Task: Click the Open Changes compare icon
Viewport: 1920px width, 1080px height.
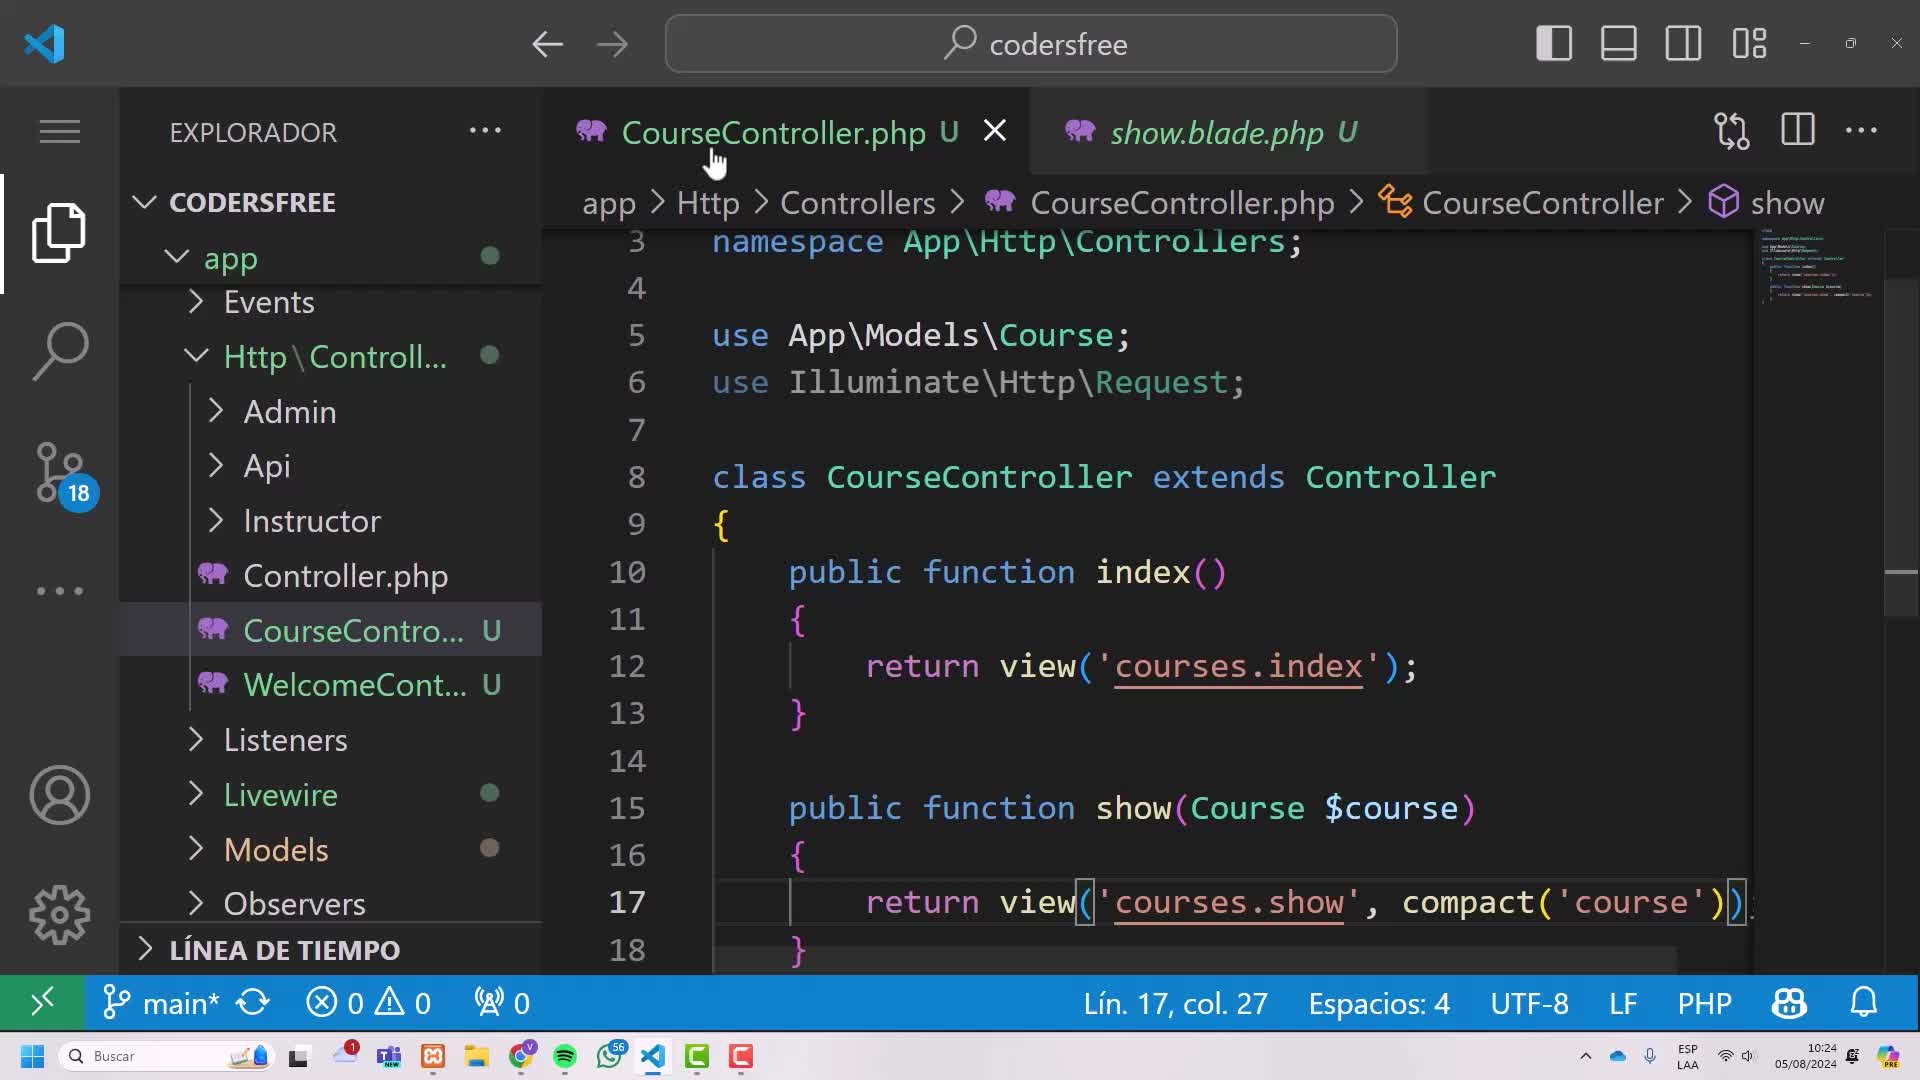Action: tap(1731, 131)
